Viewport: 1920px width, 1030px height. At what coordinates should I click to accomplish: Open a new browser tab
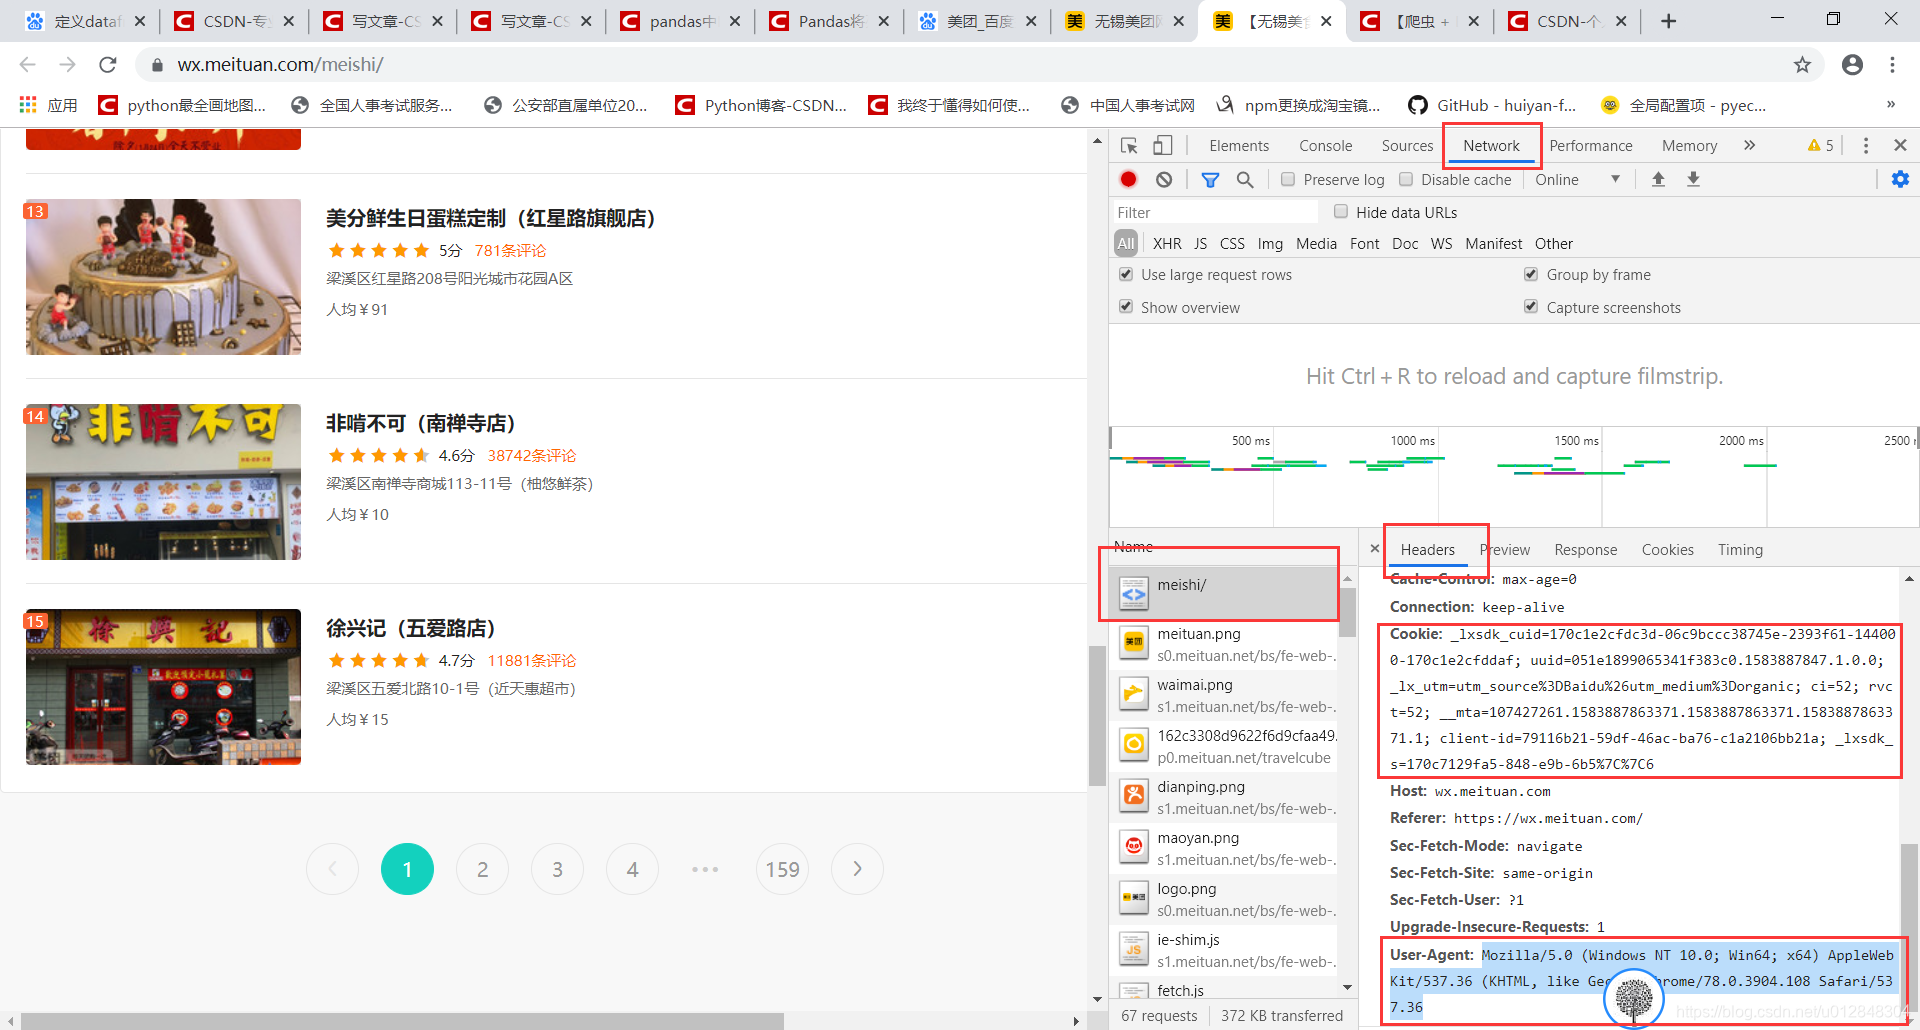tap(1668, 21)
